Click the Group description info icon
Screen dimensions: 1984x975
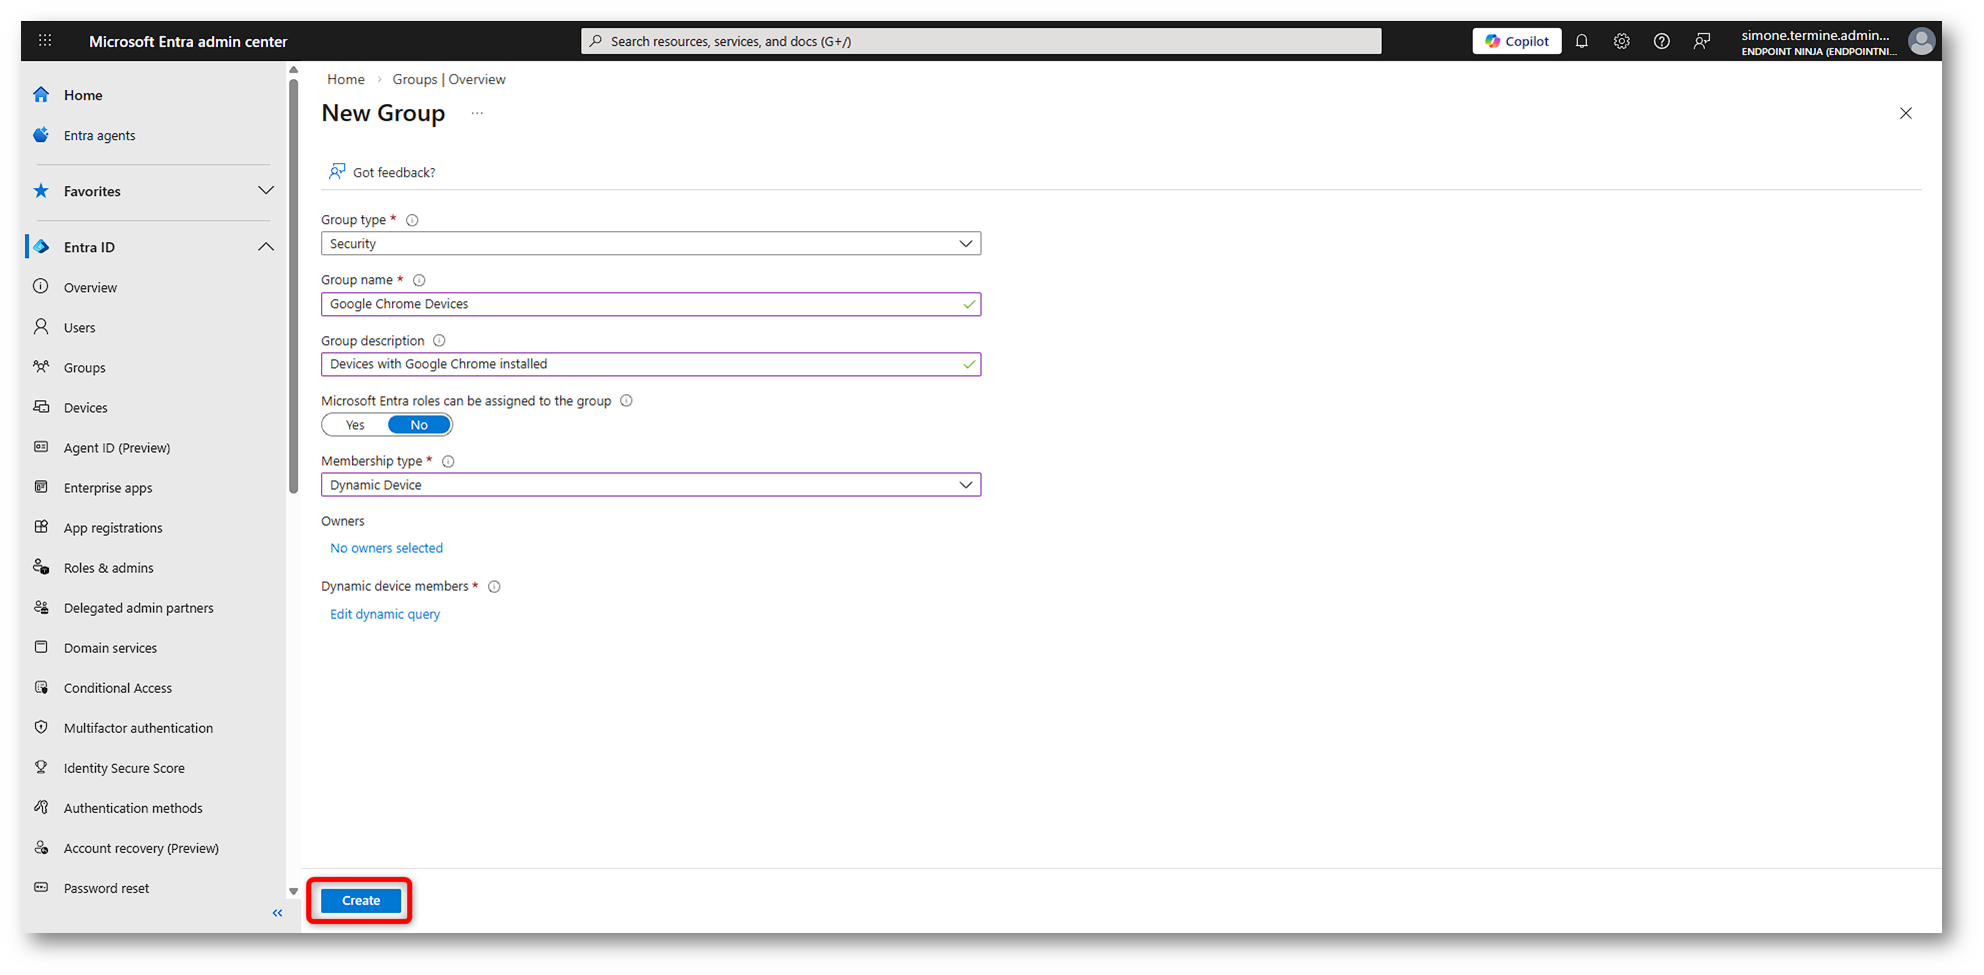click(x=439, y=341)
